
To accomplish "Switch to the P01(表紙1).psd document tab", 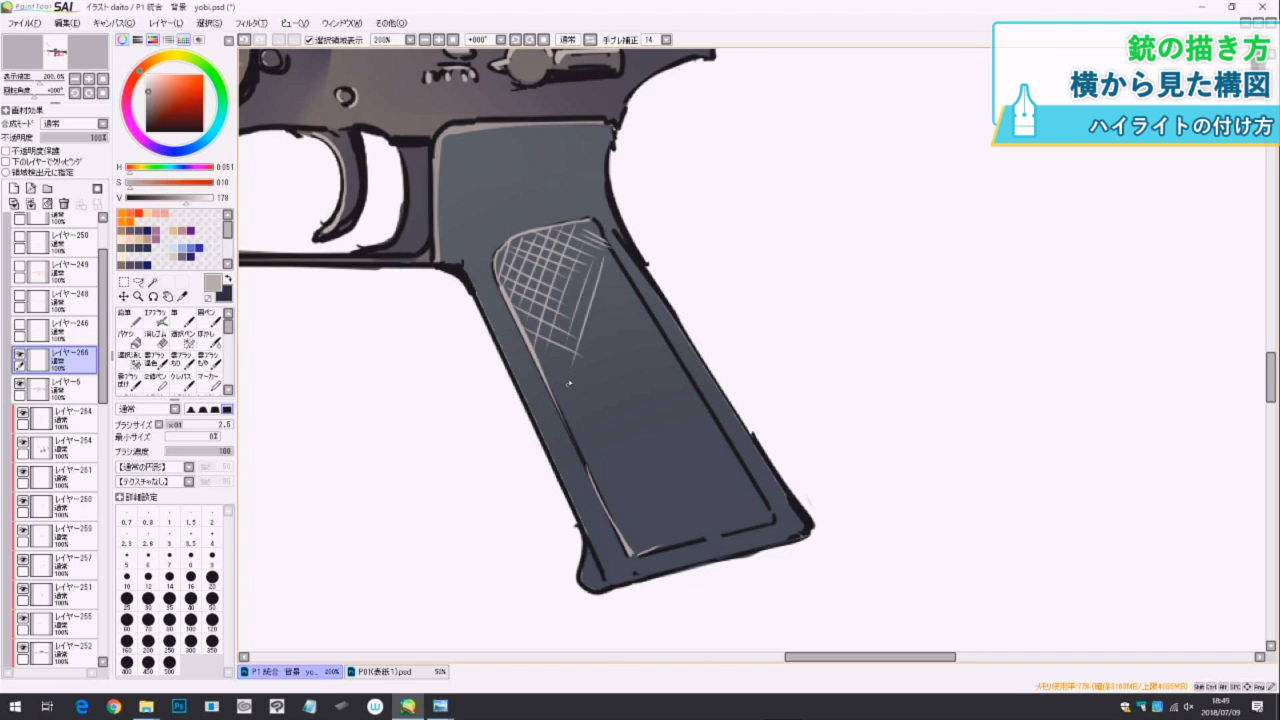I will coord(383,672).
